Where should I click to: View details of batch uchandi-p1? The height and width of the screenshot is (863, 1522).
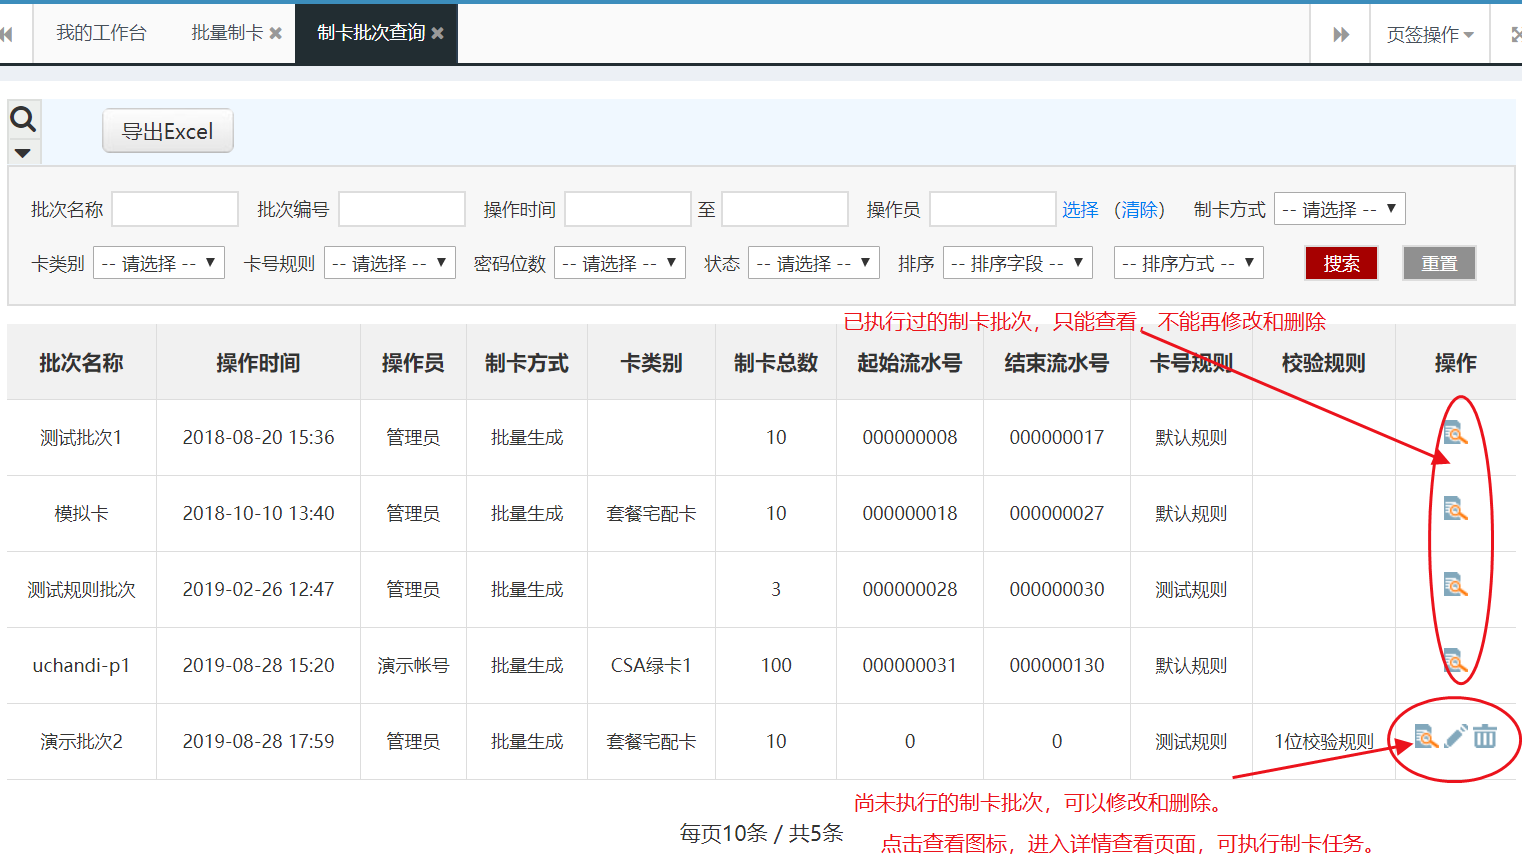pyautogui.click(x=1455, y=661)
